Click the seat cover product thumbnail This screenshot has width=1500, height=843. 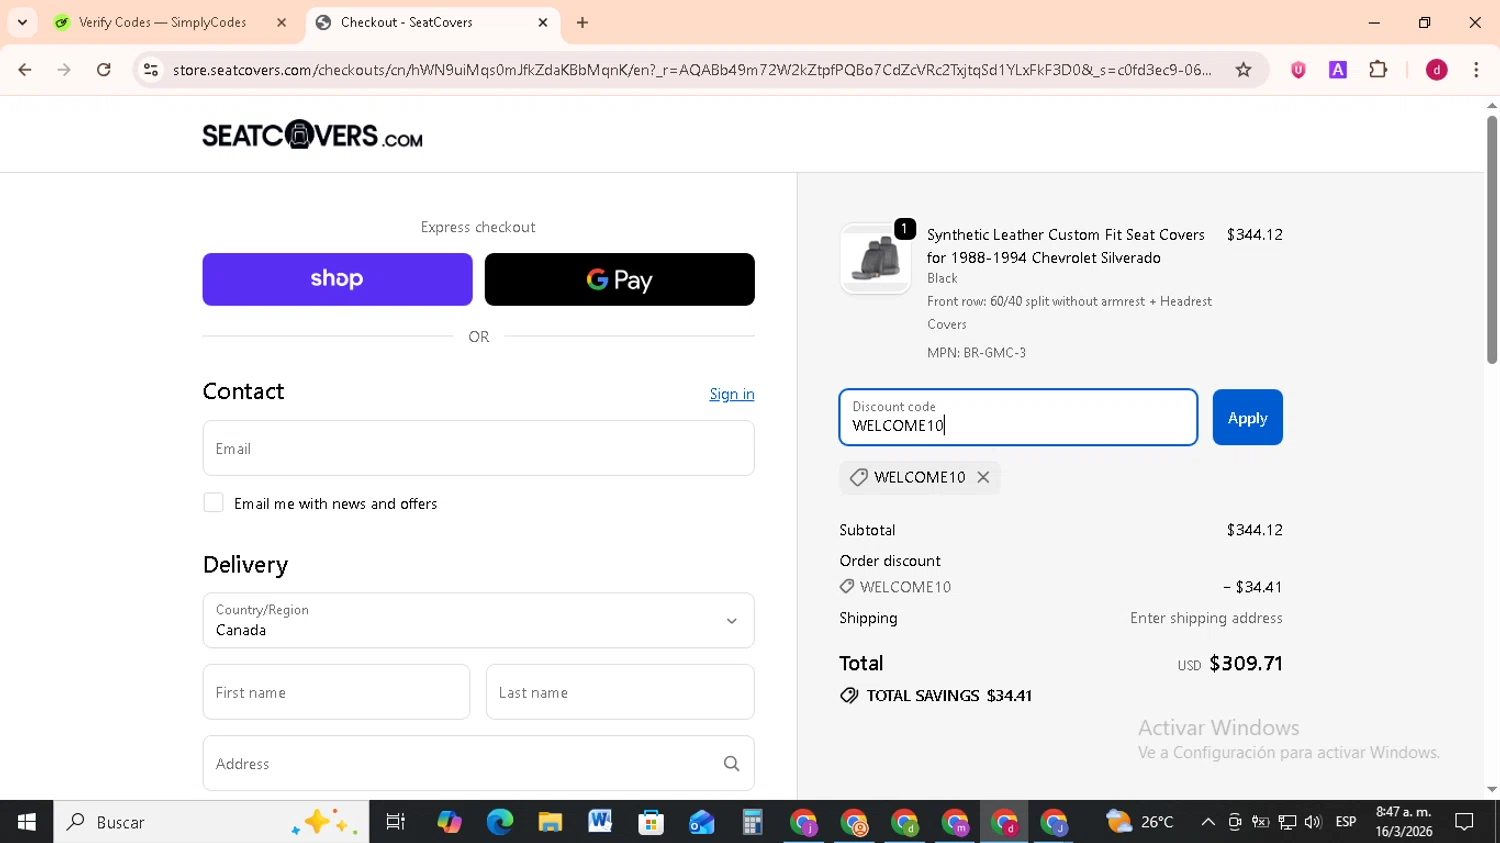click(875, 259)
